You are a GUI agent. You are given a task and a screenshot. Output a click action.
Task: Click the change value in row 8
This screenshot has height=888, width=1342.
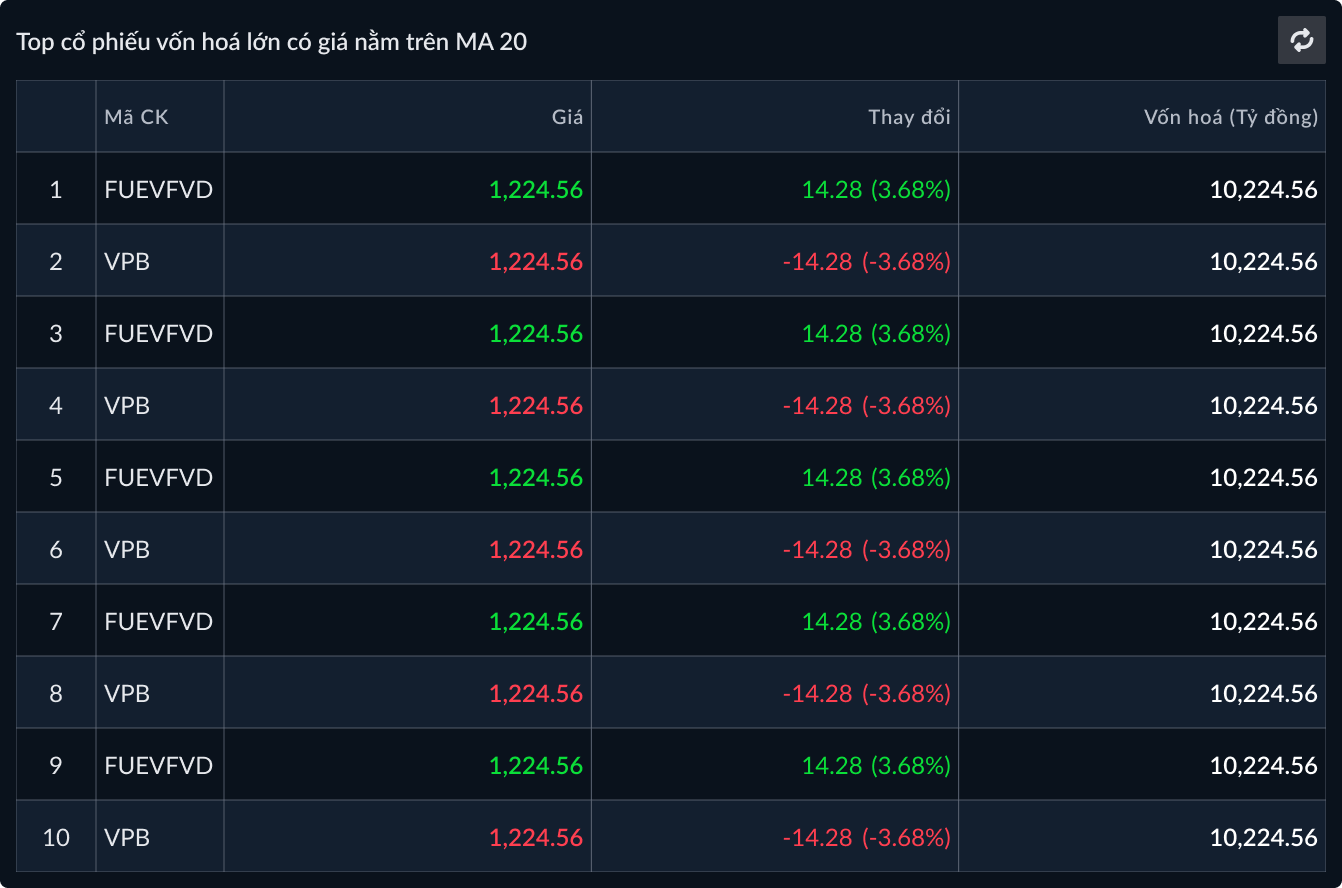click(x=866, y=693)
